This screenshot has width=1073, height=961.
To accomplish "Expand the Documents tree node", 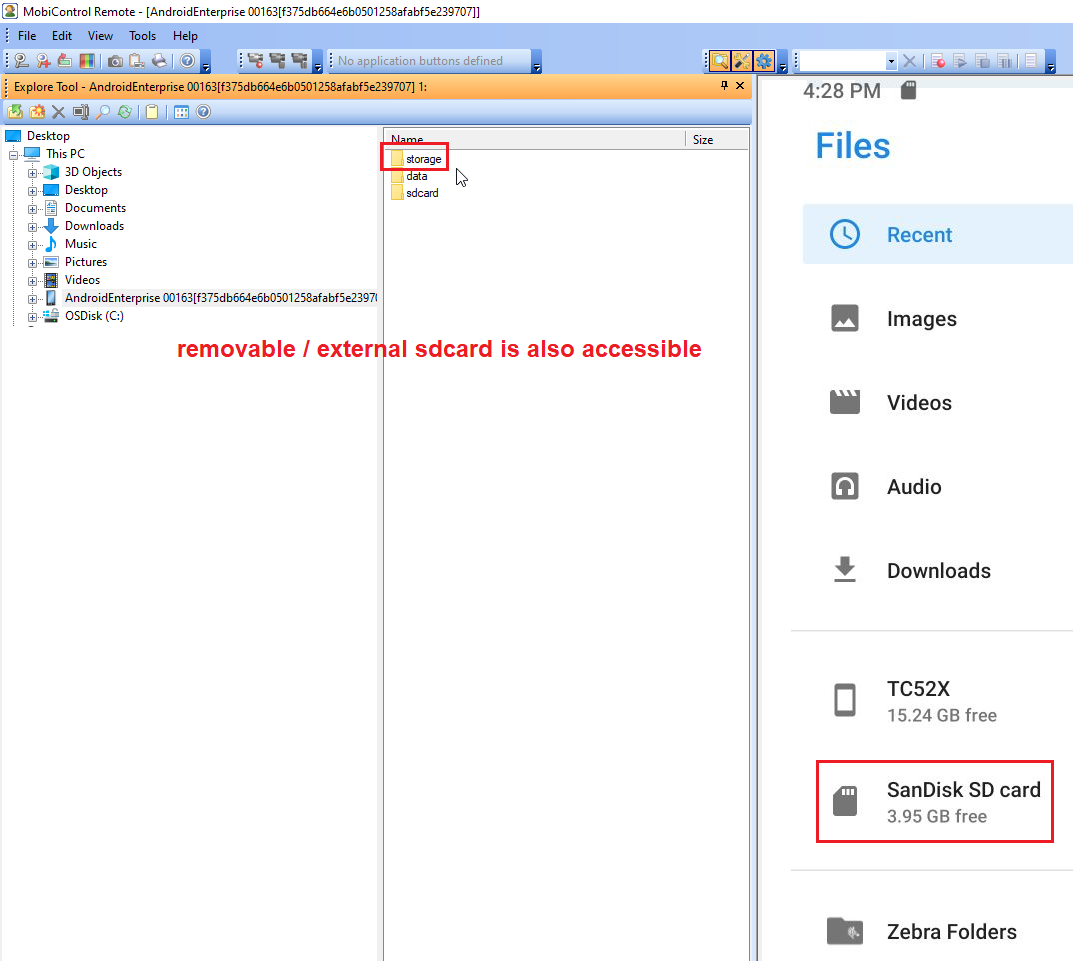I will (32, 209).
